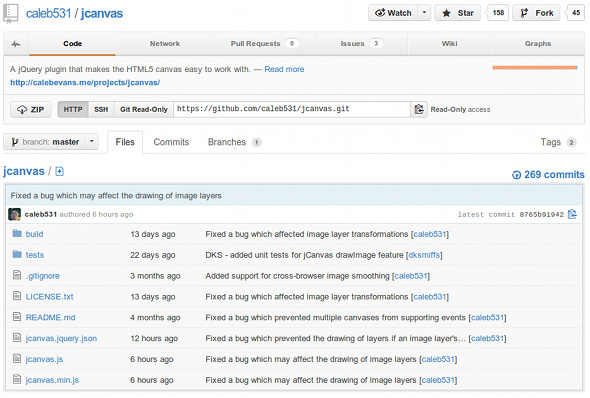Open the build folder
This screenshot has height=398, width=590.
point(34,234)
